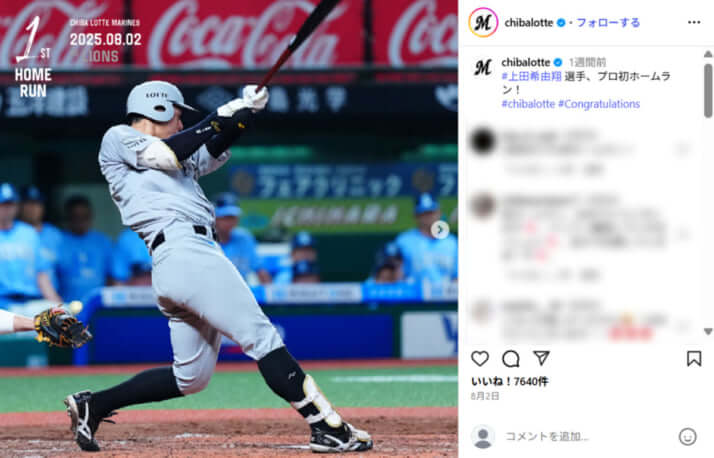Open the #Congratulations hashtag

[599, 104]
